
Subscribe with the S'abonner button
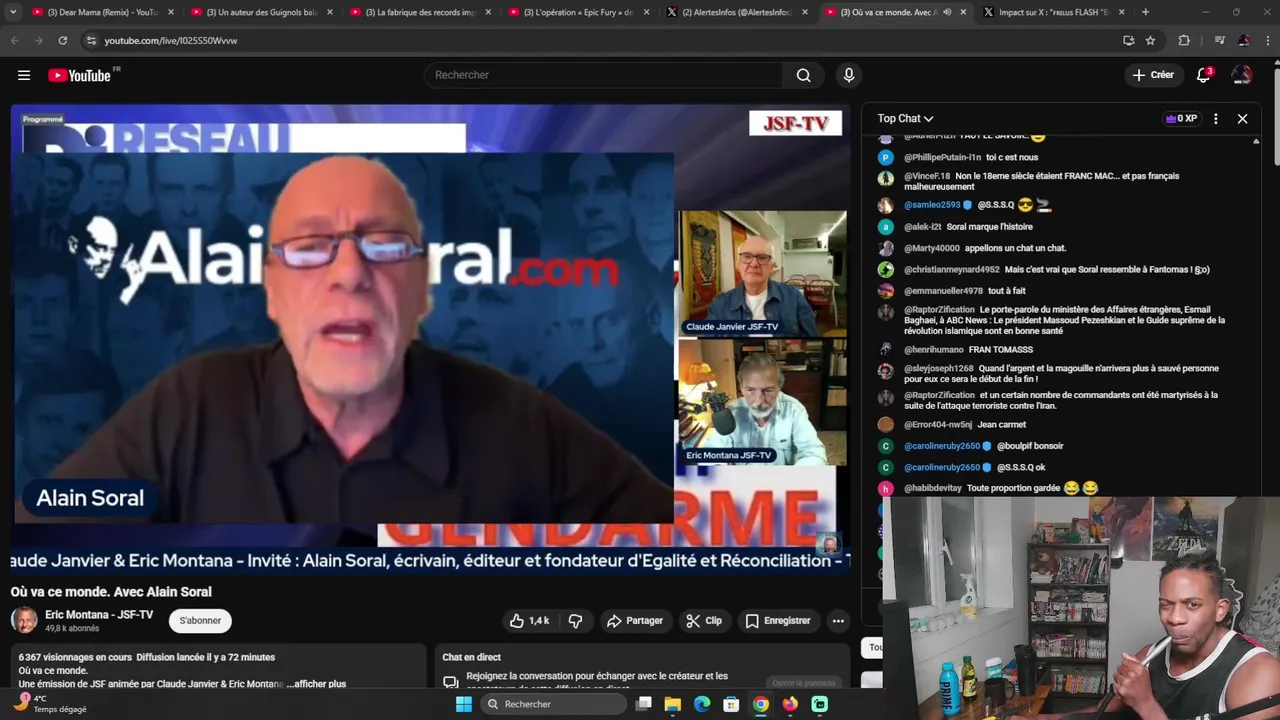tap(200, 621)
